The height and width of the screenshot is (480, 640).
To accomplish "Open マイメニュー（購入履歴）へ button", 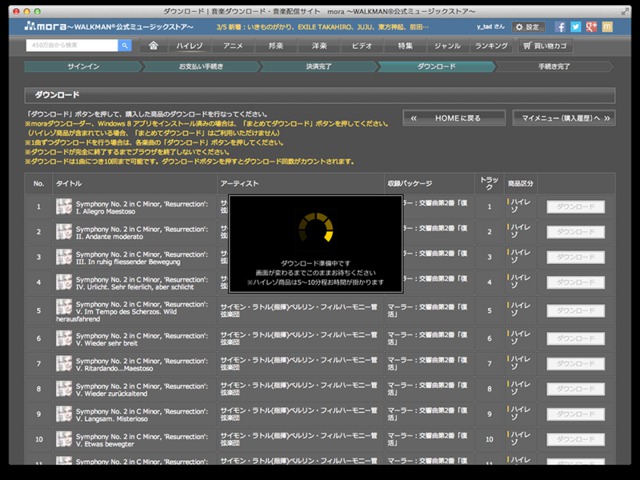I will [x=564, y=118].
